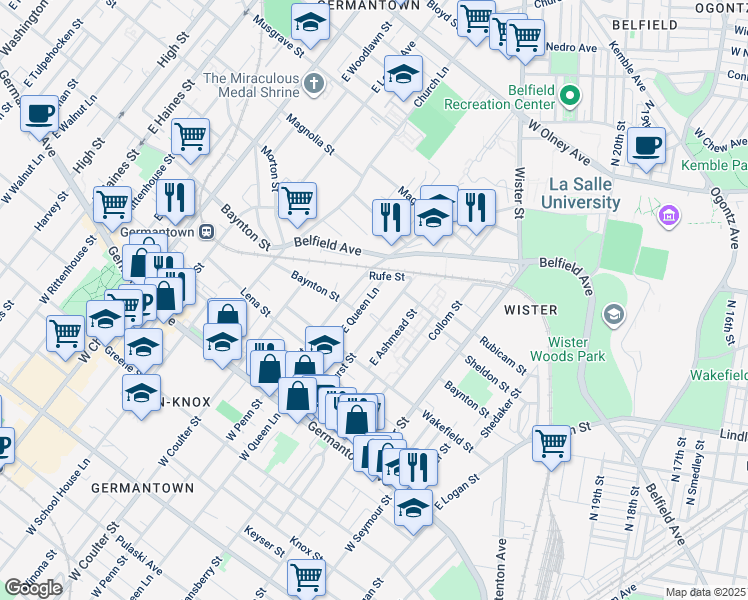The width and height of the screenshot is (748, 600).
Task: Click the coffee cup marker near W Chew Ave
Action: click(x=646, y=149)
